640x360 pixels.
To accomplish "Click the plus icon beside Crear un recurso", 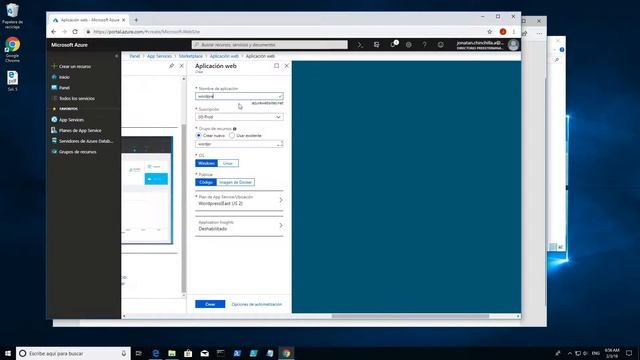I will [54, 66].
